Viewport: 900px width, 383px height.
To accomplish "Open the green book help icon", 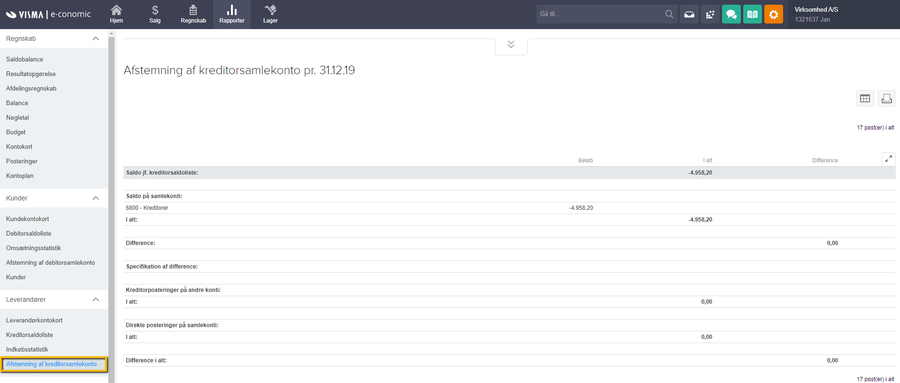I will 752,14.
